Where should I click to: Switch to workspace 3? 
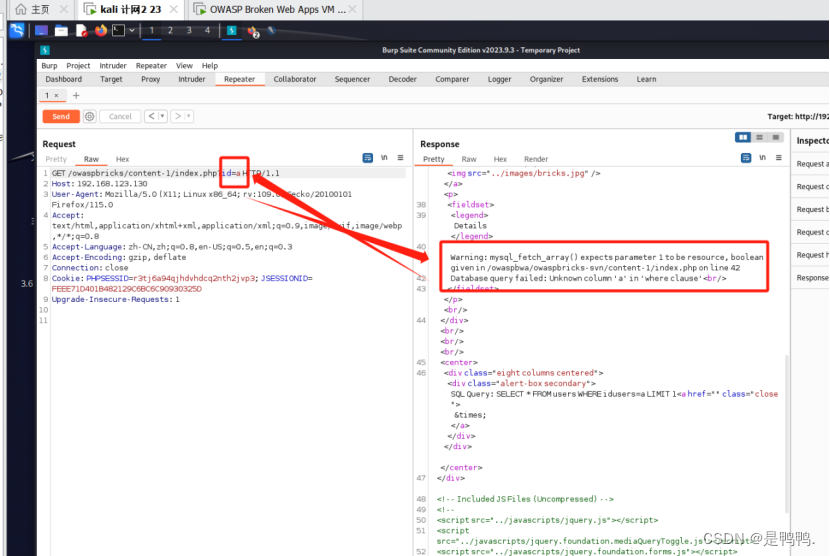188,30
